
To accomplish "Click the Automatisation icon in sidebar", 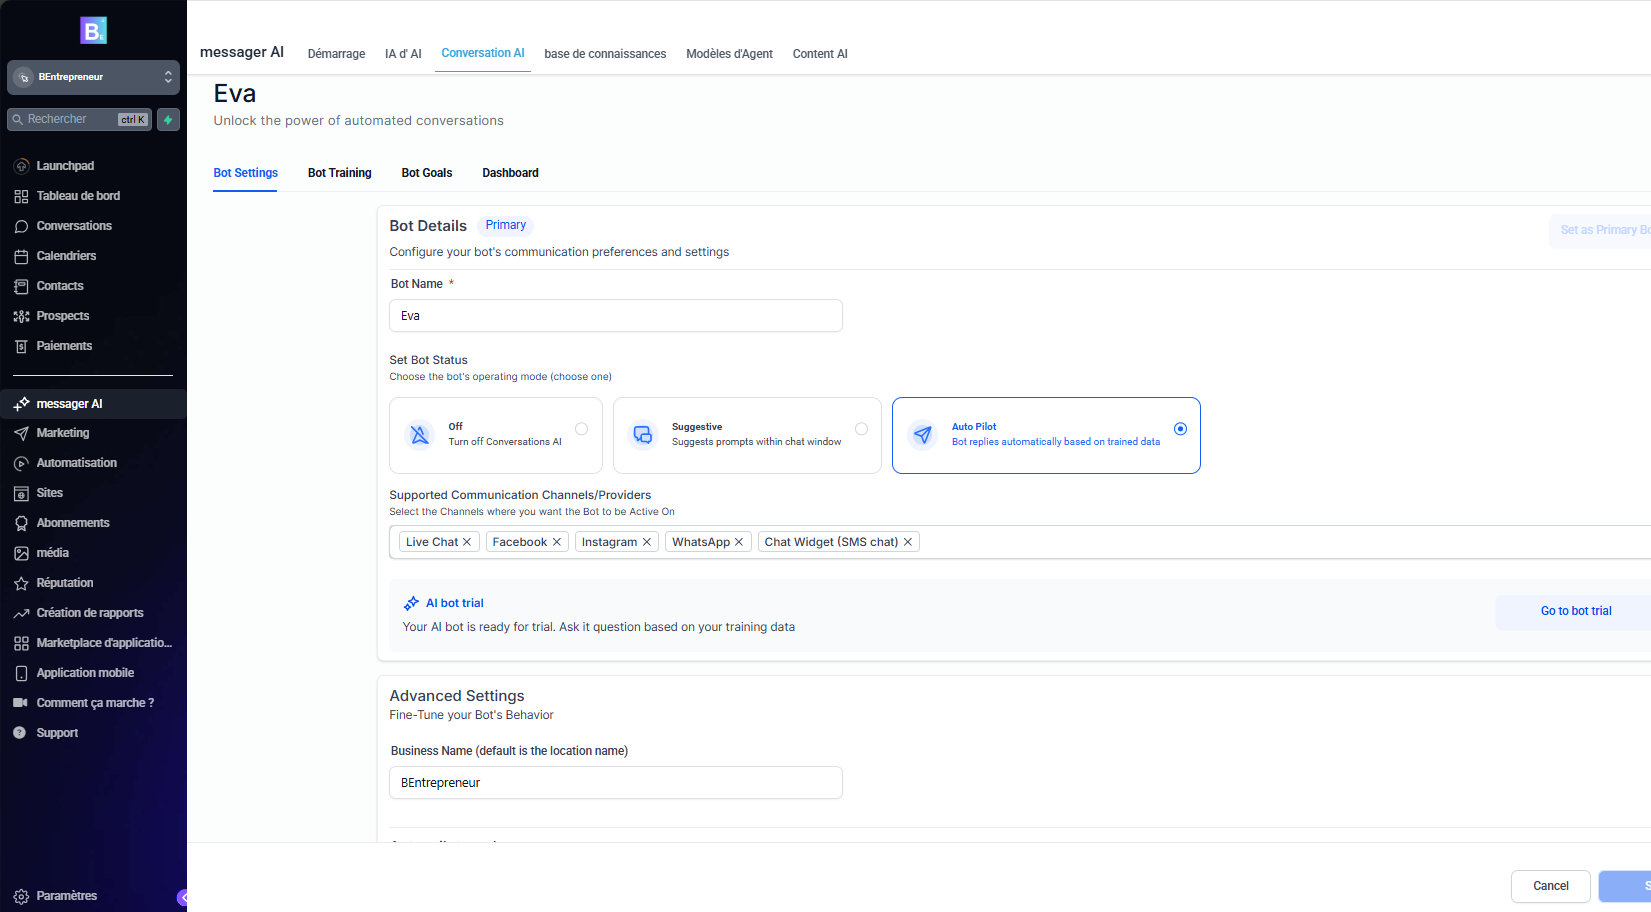I will pos(21,463).
